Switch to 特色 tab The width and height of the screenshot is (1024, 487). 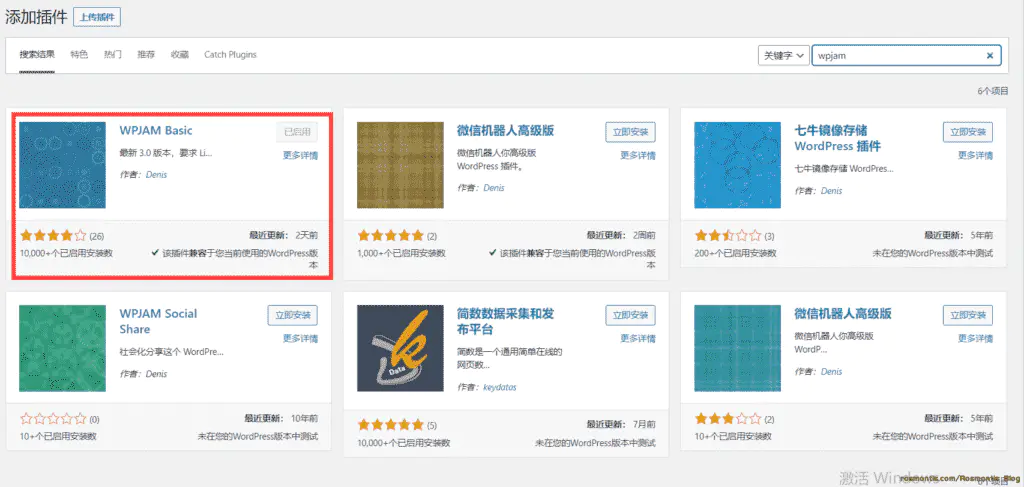click(79, 55)
